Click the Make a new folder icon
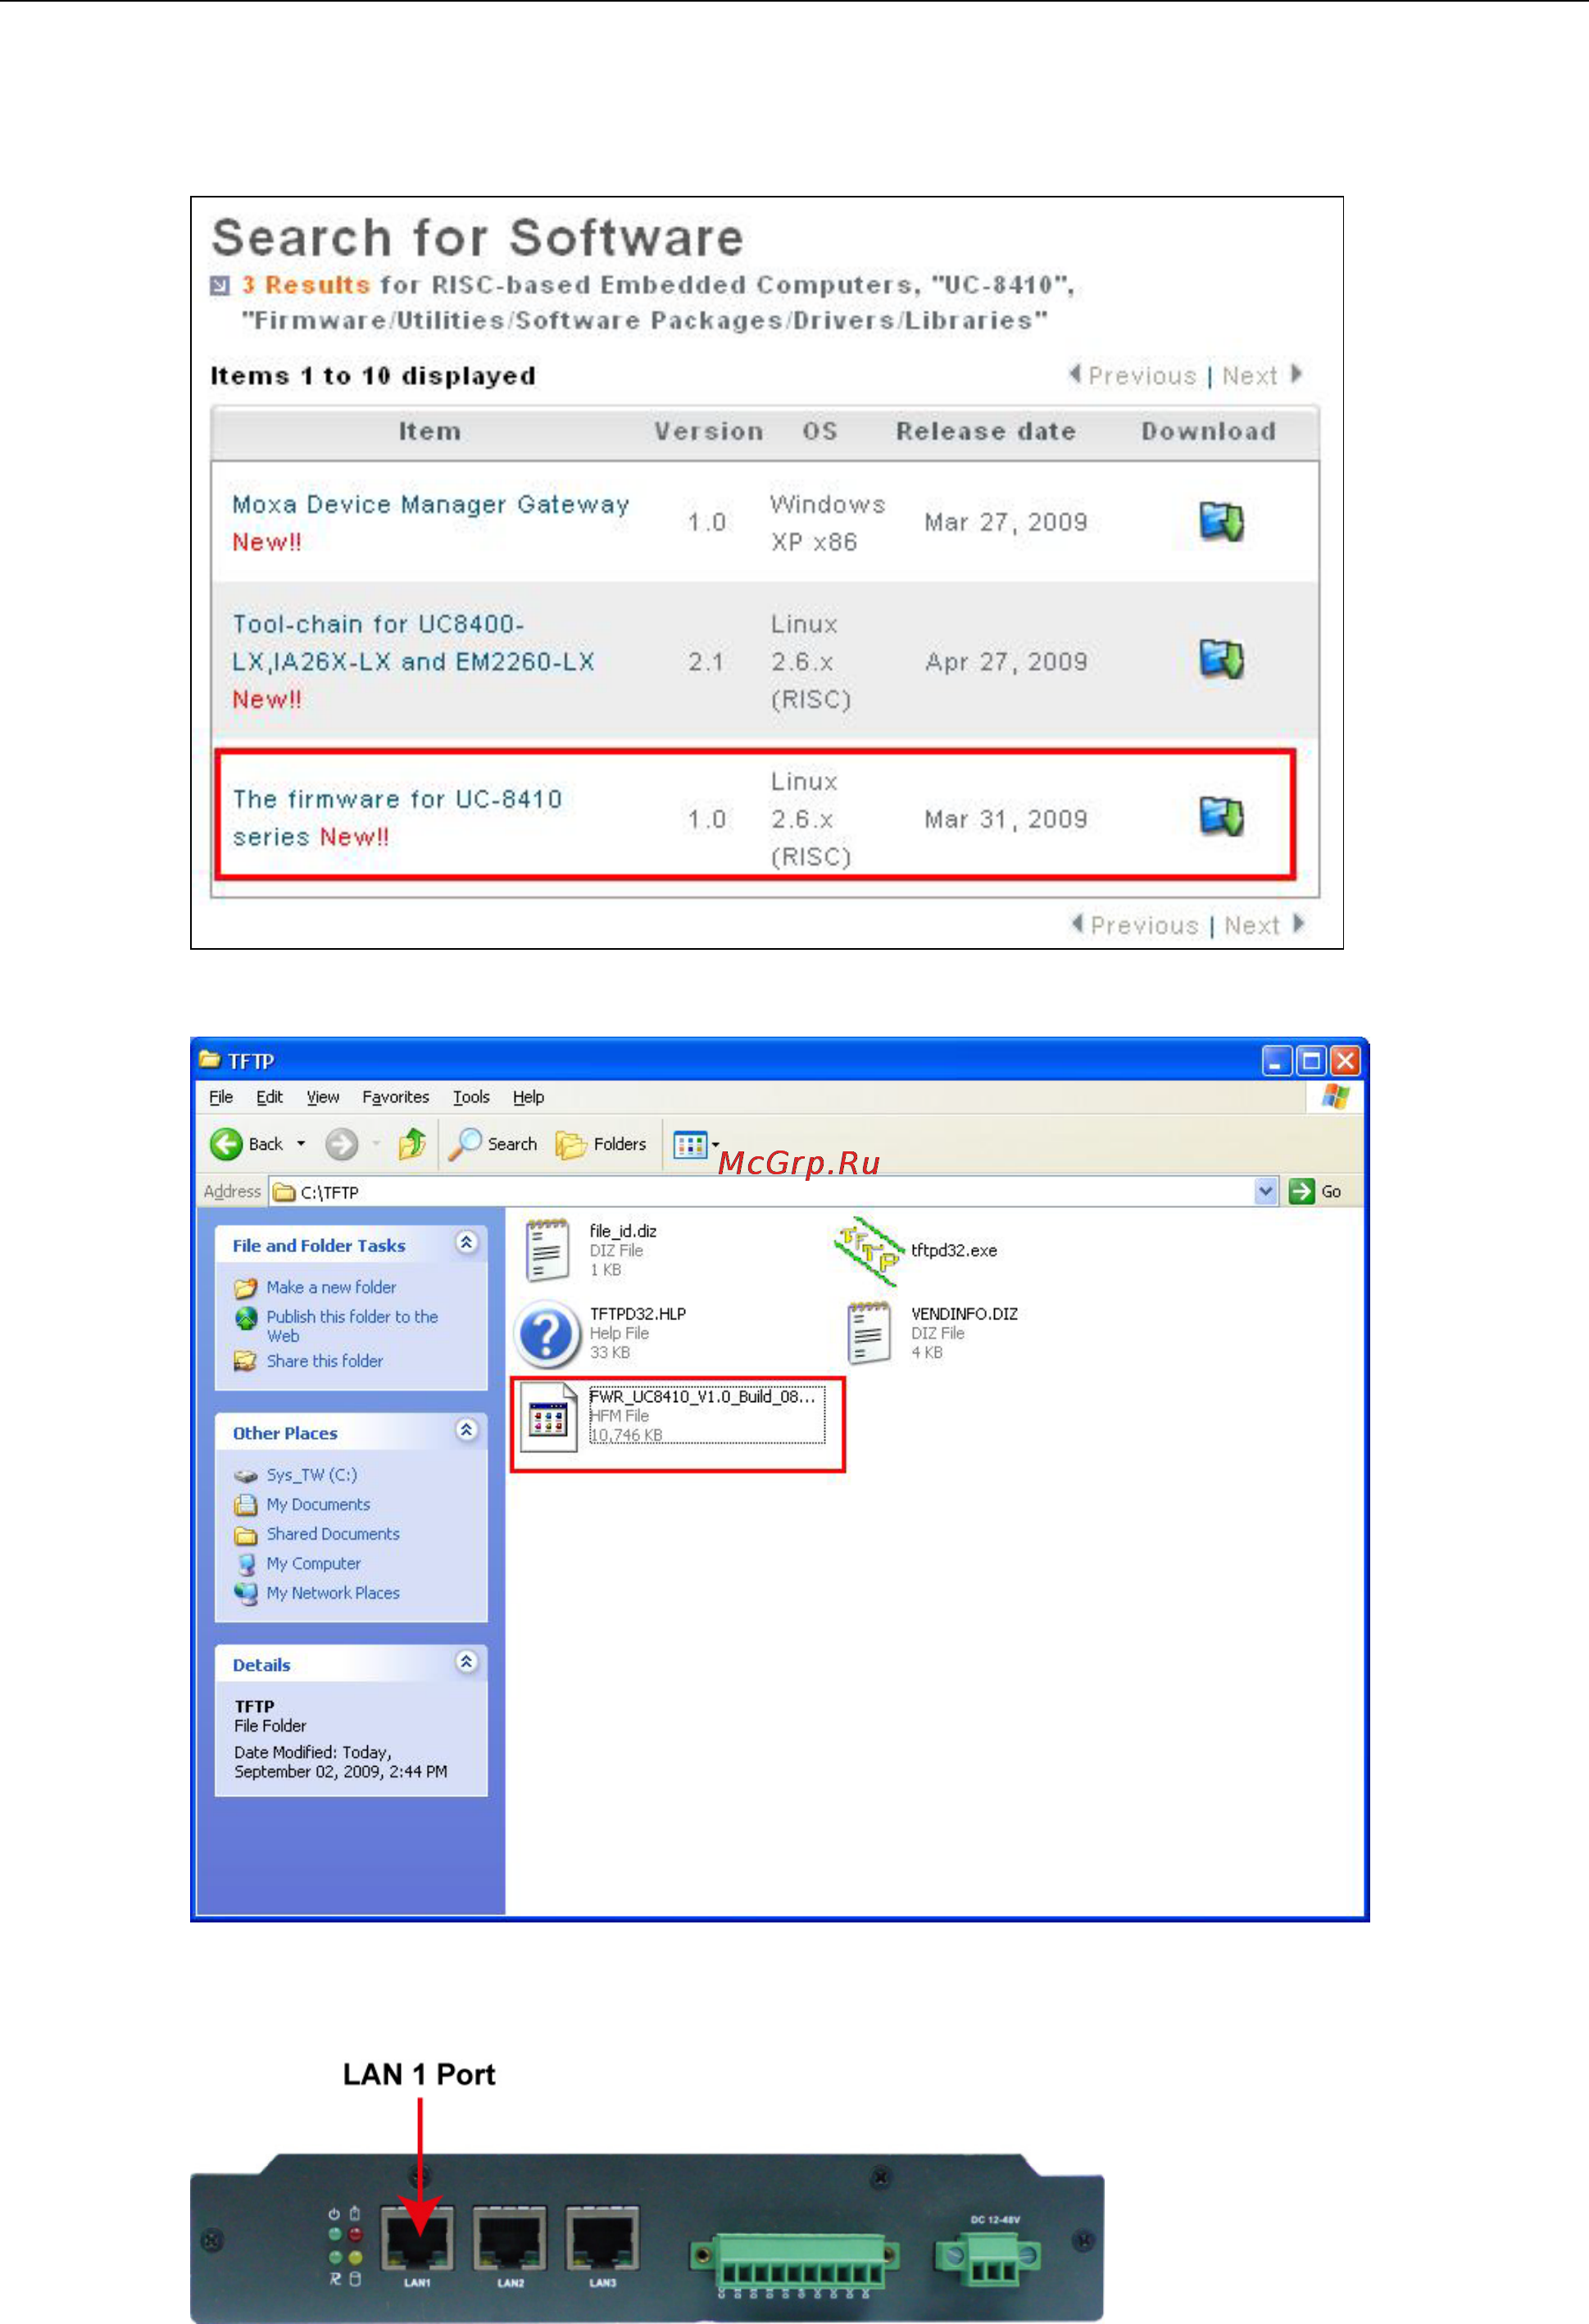The height and width of the screenshot is (2324, 1589). (x=245, y=1288)
